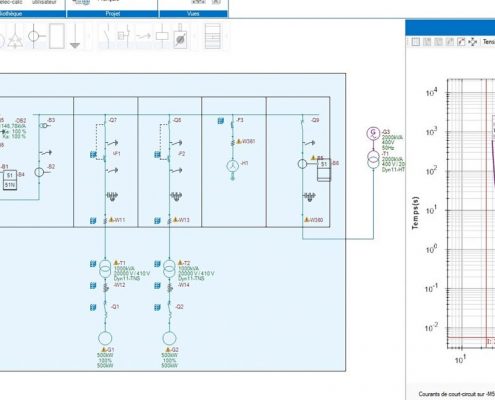Select the delta triangle transformer symbol
The width and height of the screenshot is (495, 400).
click(15, 37)
